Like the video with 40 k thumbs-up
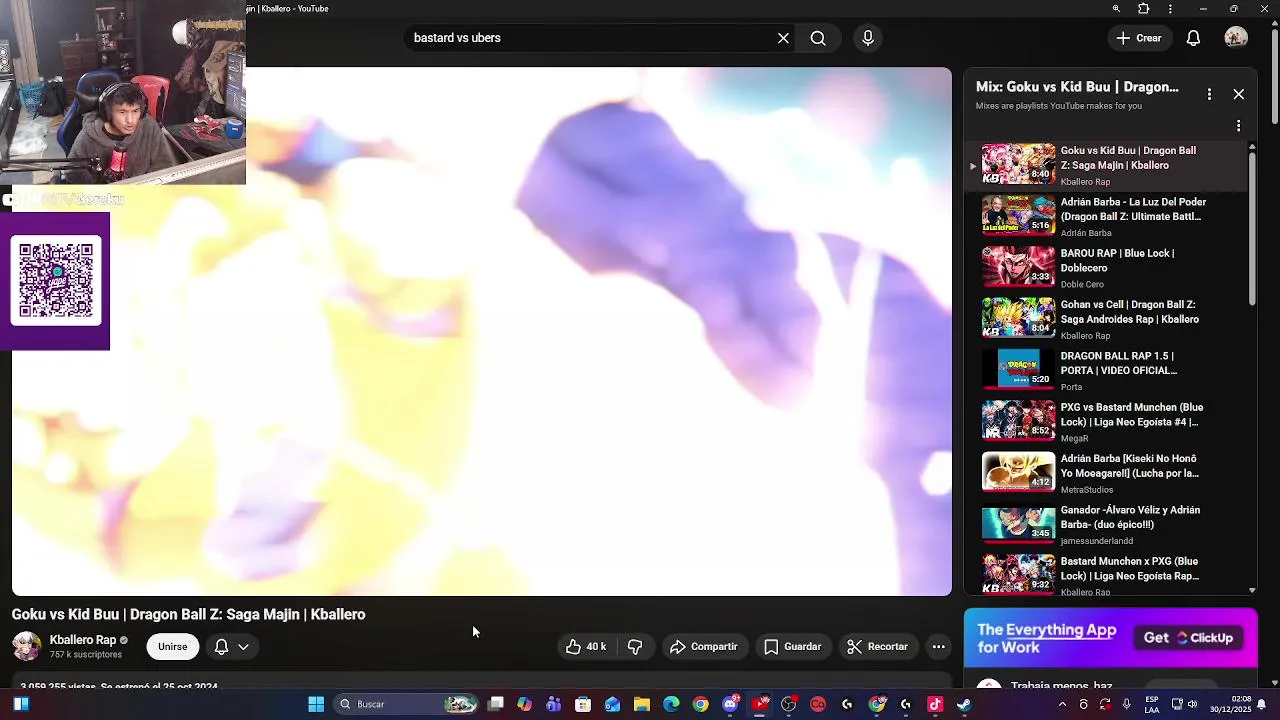This screenshot has height=720, width=1280. click(x=586, y=647)
